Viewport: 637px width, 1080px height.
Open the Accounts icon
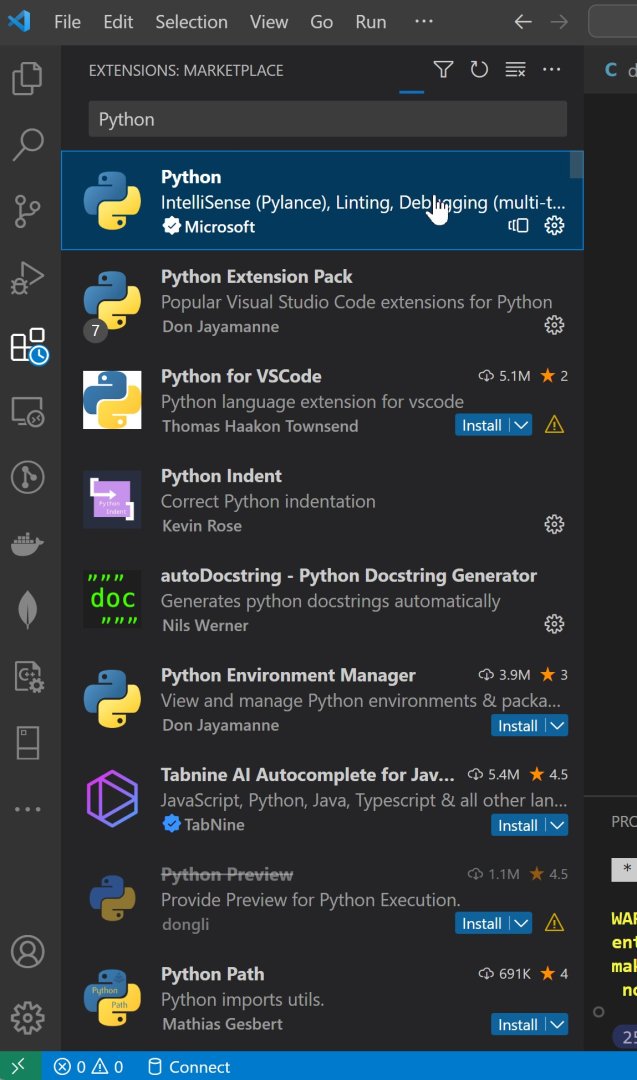[28, 950]
